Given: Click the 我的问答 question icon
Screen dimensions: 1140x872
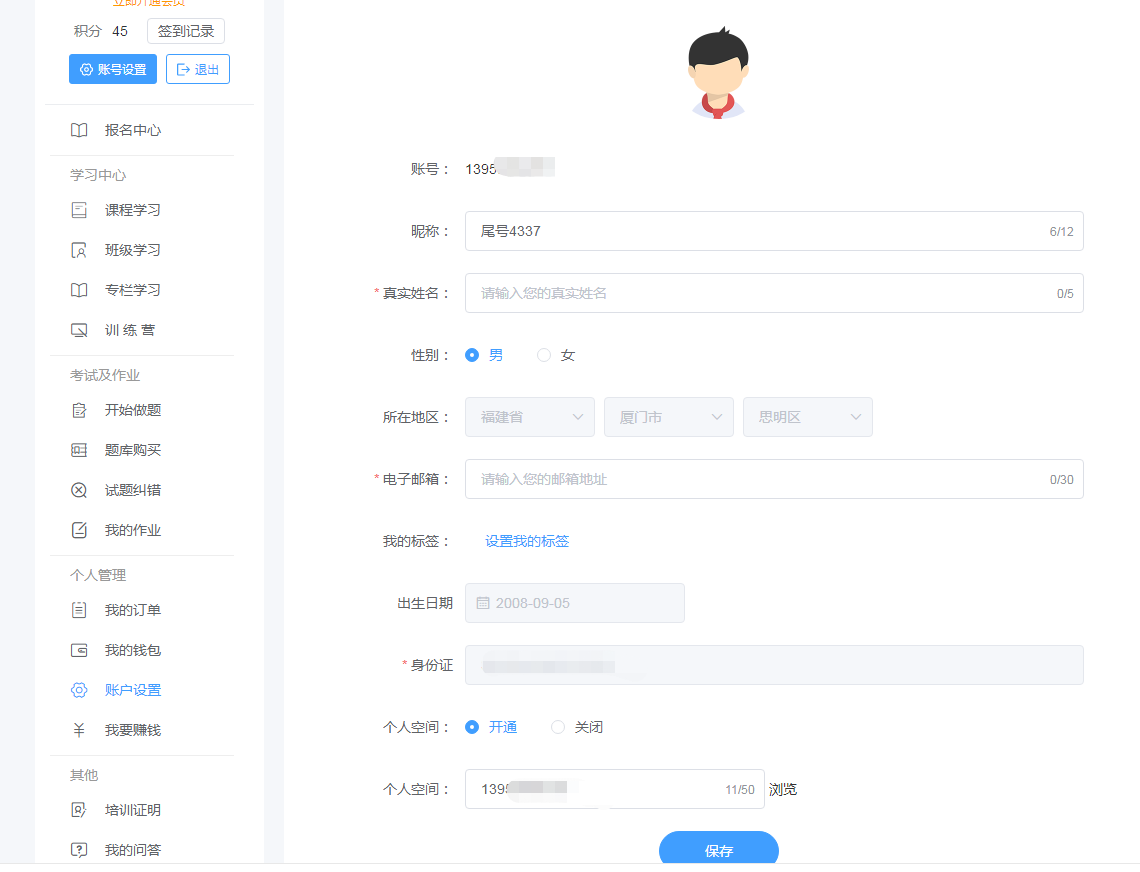Looking at the screenshot, I should [79, 850].
